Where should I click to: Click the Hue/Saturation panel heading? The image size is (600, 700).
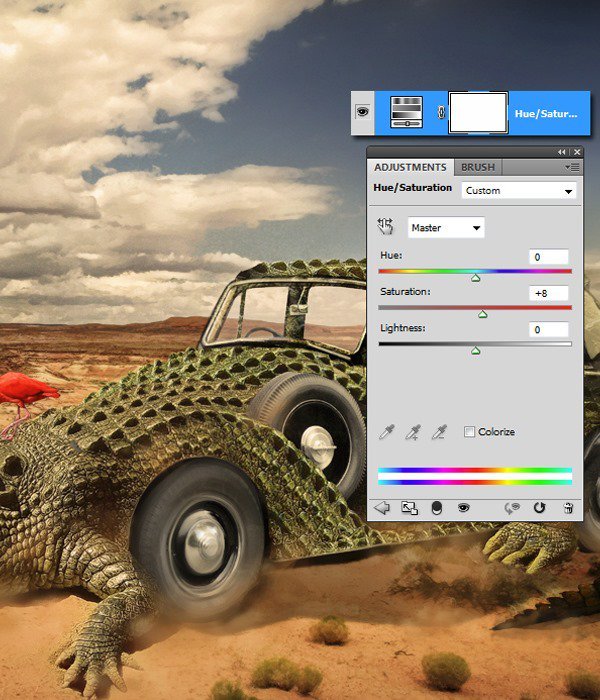[412, 188]
